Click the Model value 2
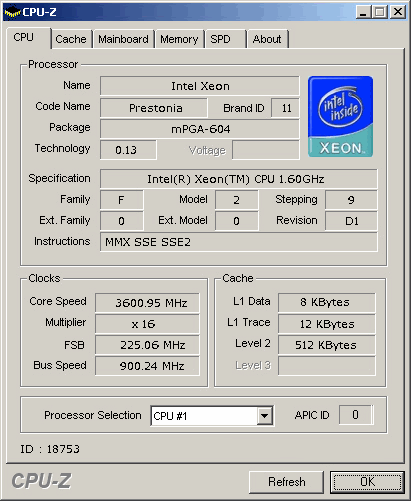The image size is (411, 501). click(237, 200)
